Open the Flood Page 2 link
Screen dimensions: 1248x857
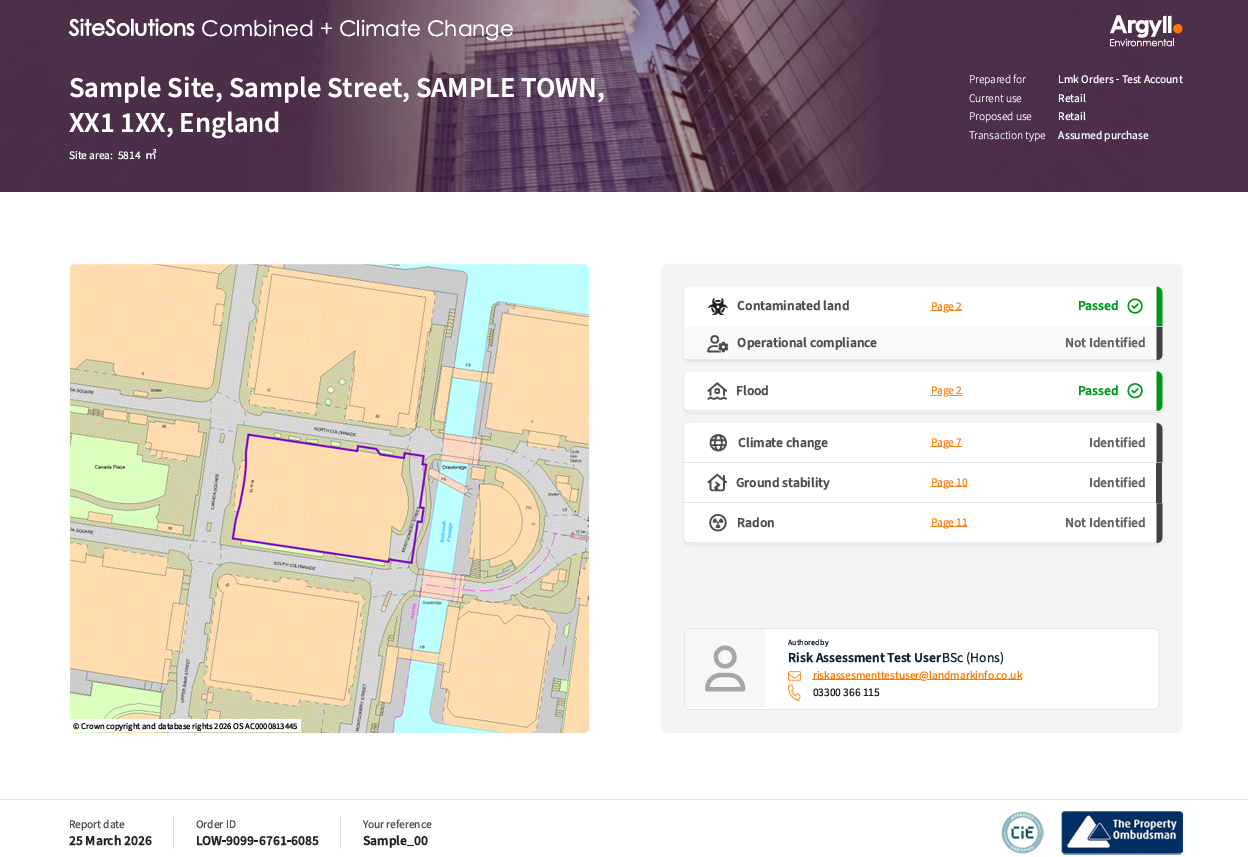click(x=945, y=391)
